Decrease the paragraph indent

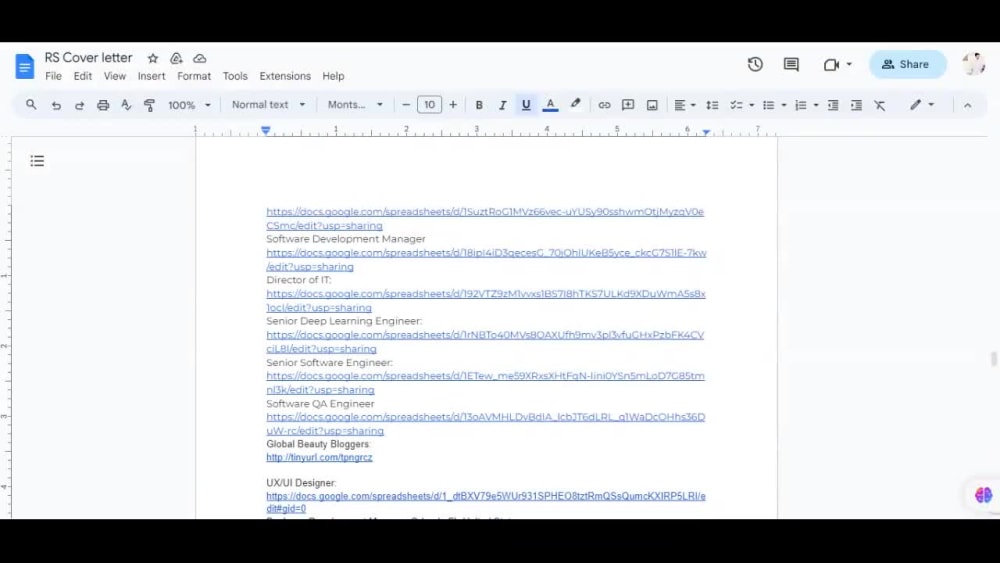[x=833, y=105]
